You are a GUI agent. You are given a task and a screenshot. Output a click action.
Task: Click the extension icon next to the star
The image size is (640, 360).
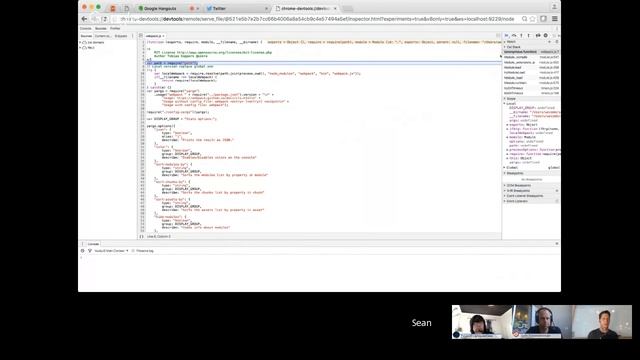click(x=543, y=19)
